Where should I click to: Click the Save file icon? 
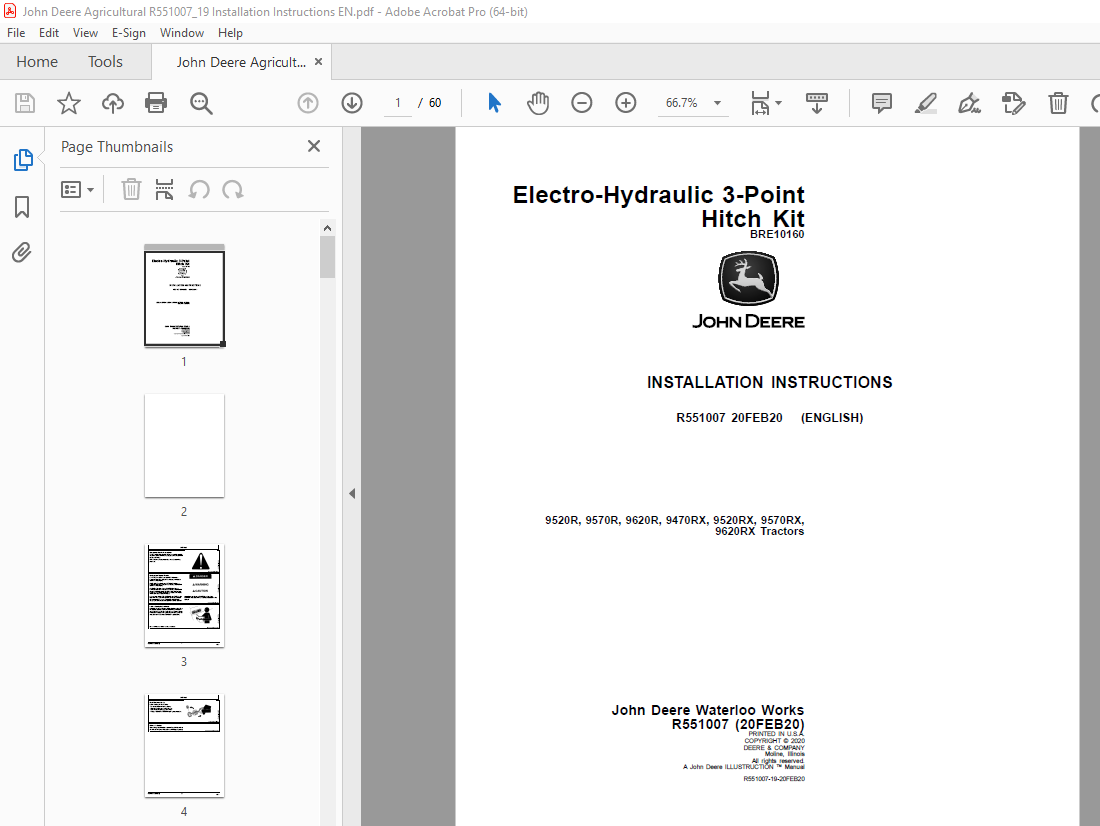[25, 103]
